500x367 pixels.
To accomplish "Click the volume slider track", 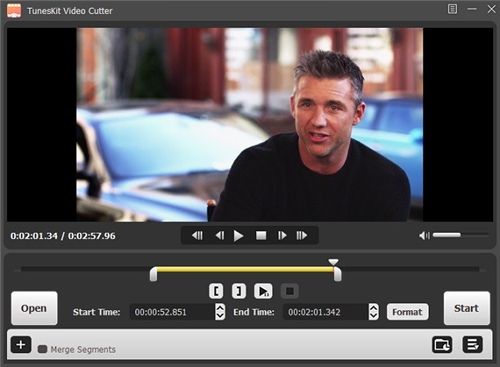I will 460,235.
